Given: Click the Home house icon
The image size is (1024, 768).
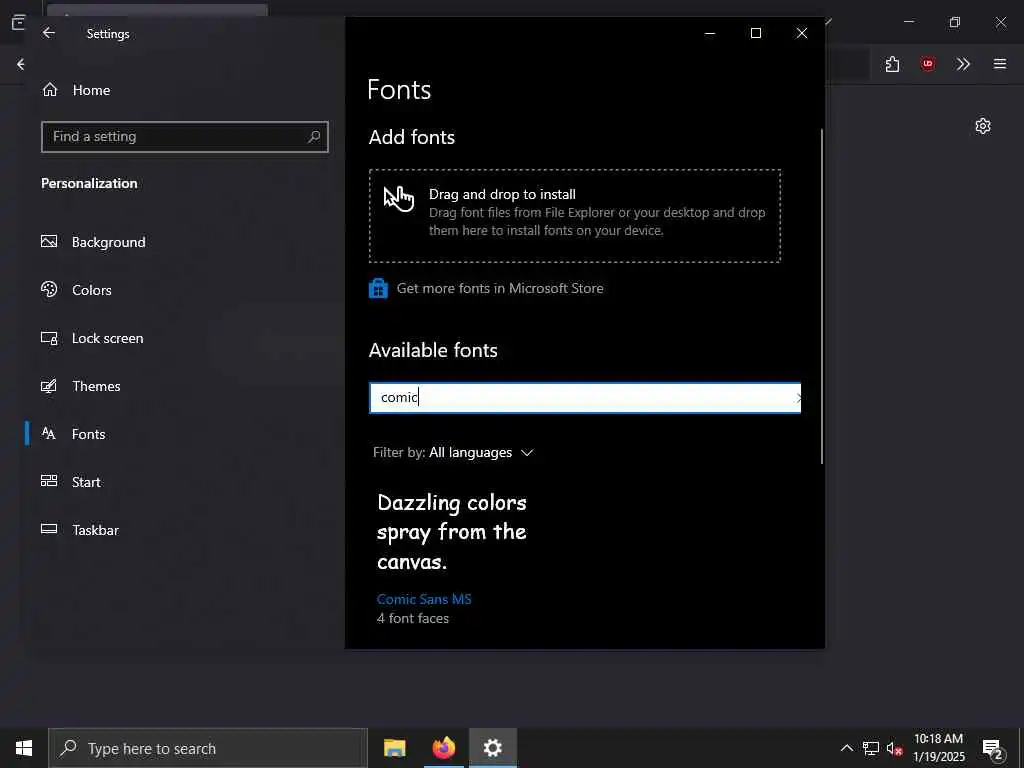Looking at the screenshot, I should [50, 89].
